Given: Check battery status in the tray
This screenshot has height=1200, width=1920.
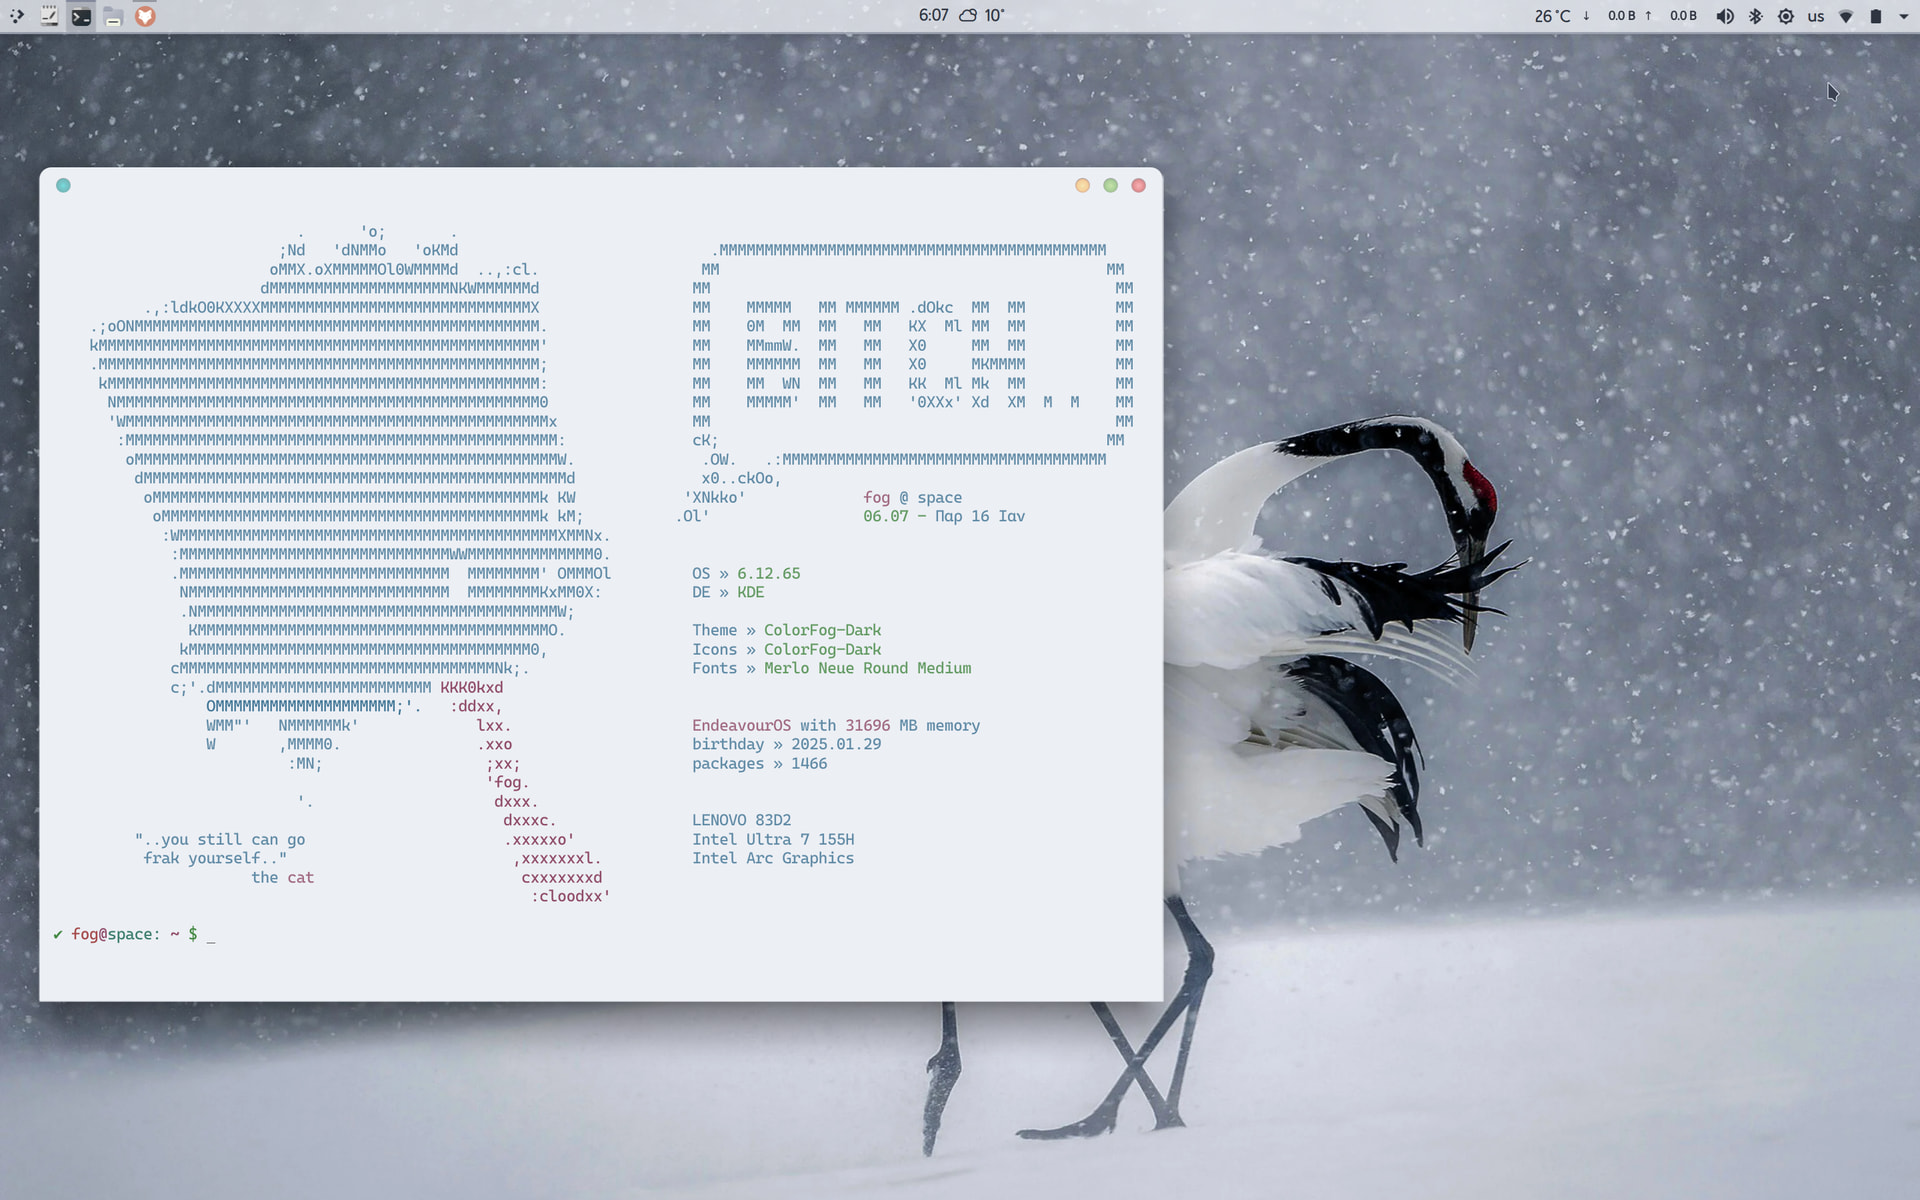Looking at the screenshot, I should coord(1876,16).
